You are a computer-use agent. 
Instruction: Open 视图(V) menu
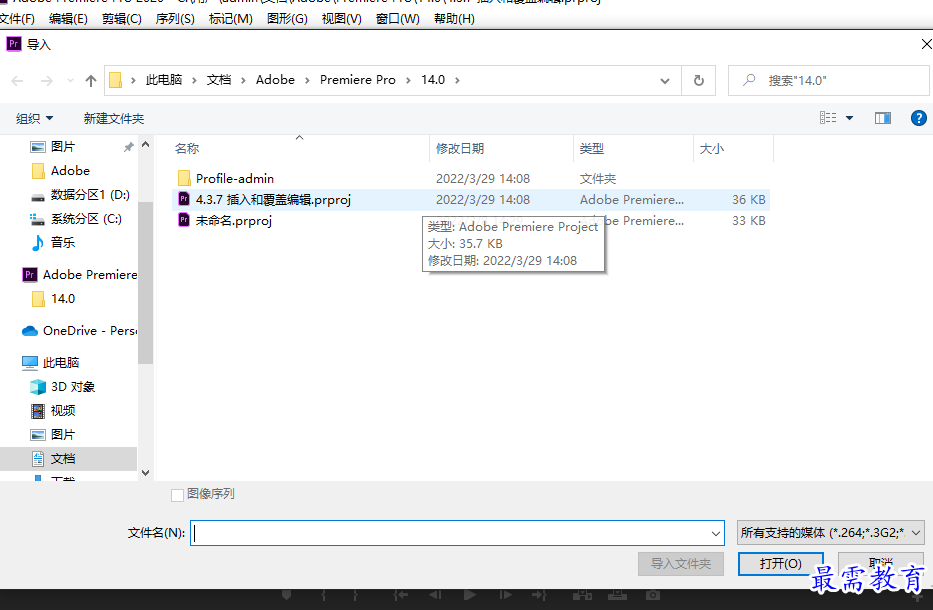(x=342, y=18)
